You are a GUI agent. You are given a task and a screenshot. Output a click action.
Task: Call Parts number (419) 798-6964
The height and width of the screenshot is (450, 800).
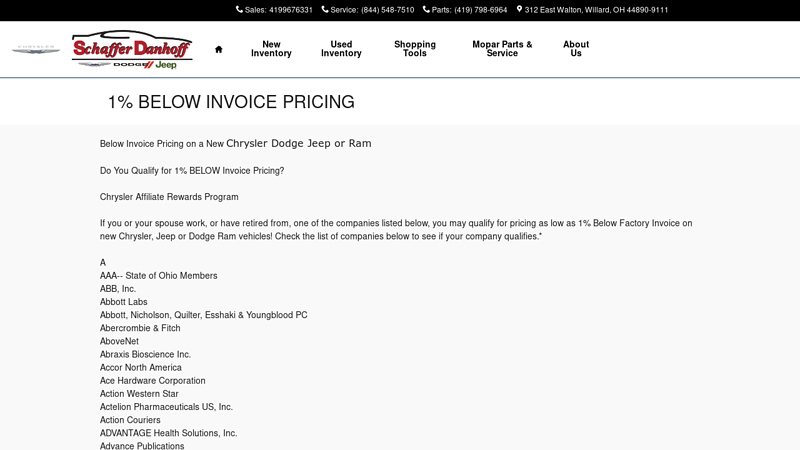(481, 10)
